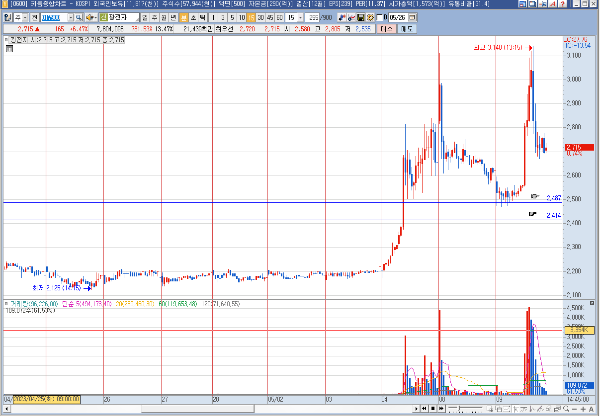Select the 일 daily period tab
Viewport: 600px width, 418px height.
coord(145,18)
